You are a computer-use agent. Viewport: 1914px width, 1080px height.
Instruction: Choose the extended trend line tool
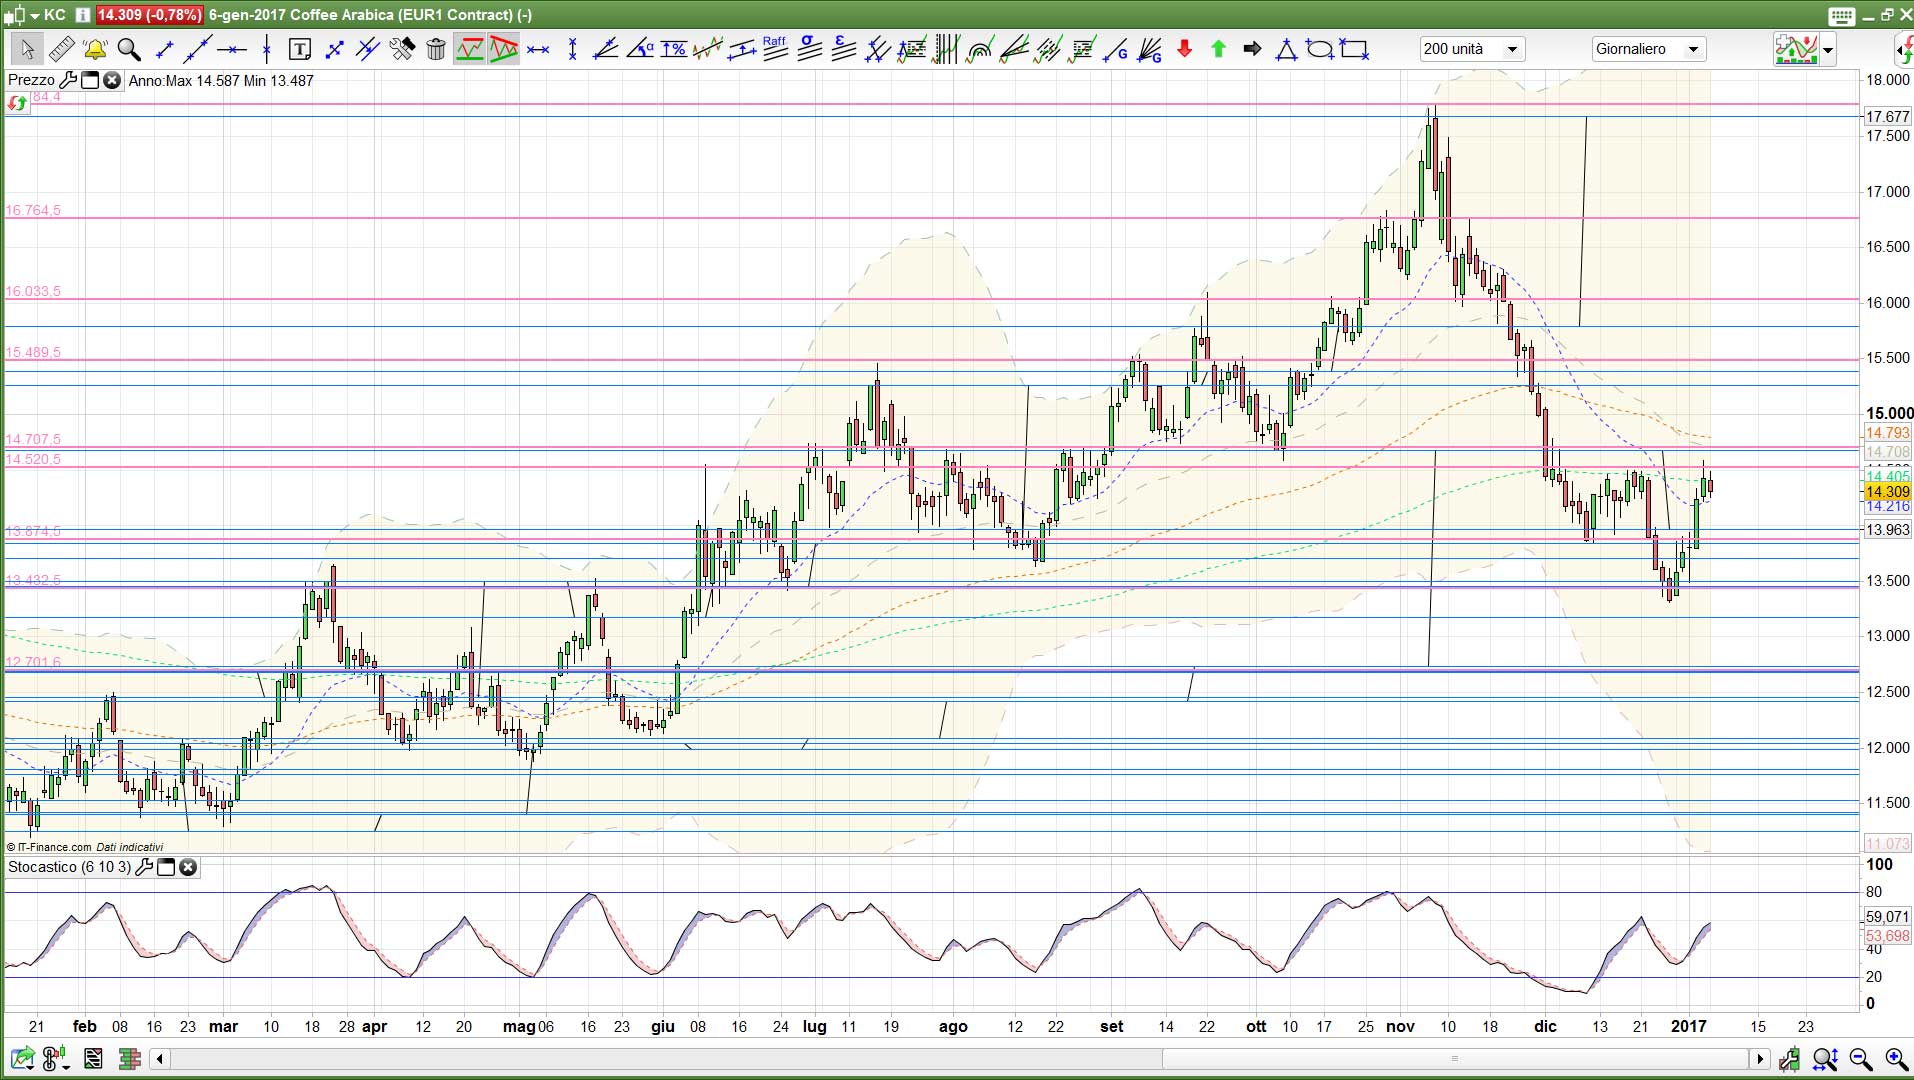[x=198, y=49]
